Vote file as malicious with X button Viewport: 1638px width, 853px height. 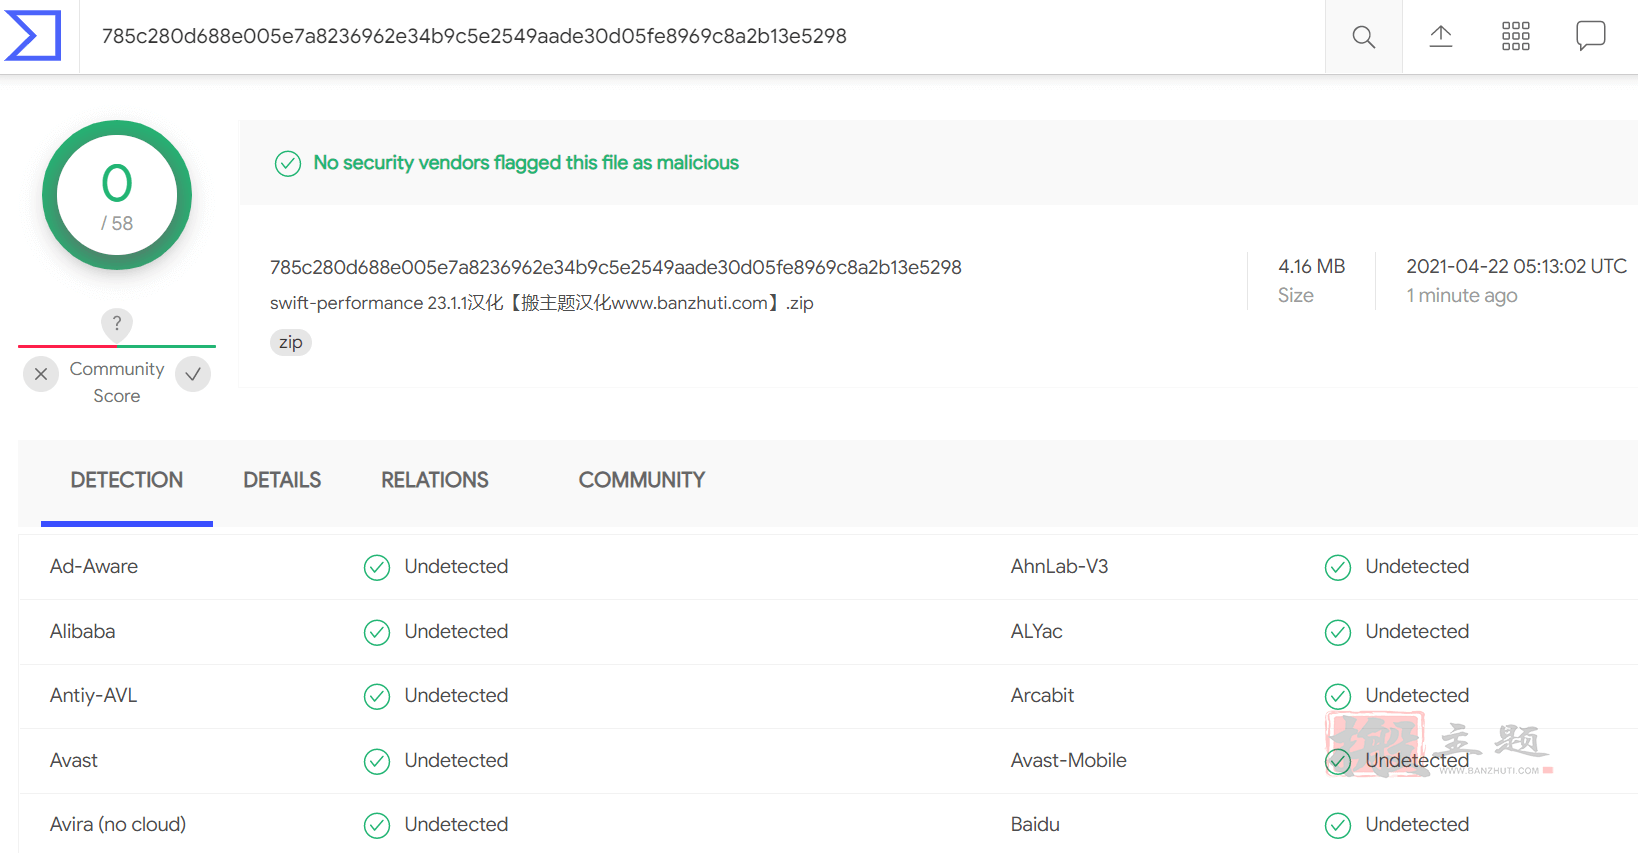tap(41, 374)
